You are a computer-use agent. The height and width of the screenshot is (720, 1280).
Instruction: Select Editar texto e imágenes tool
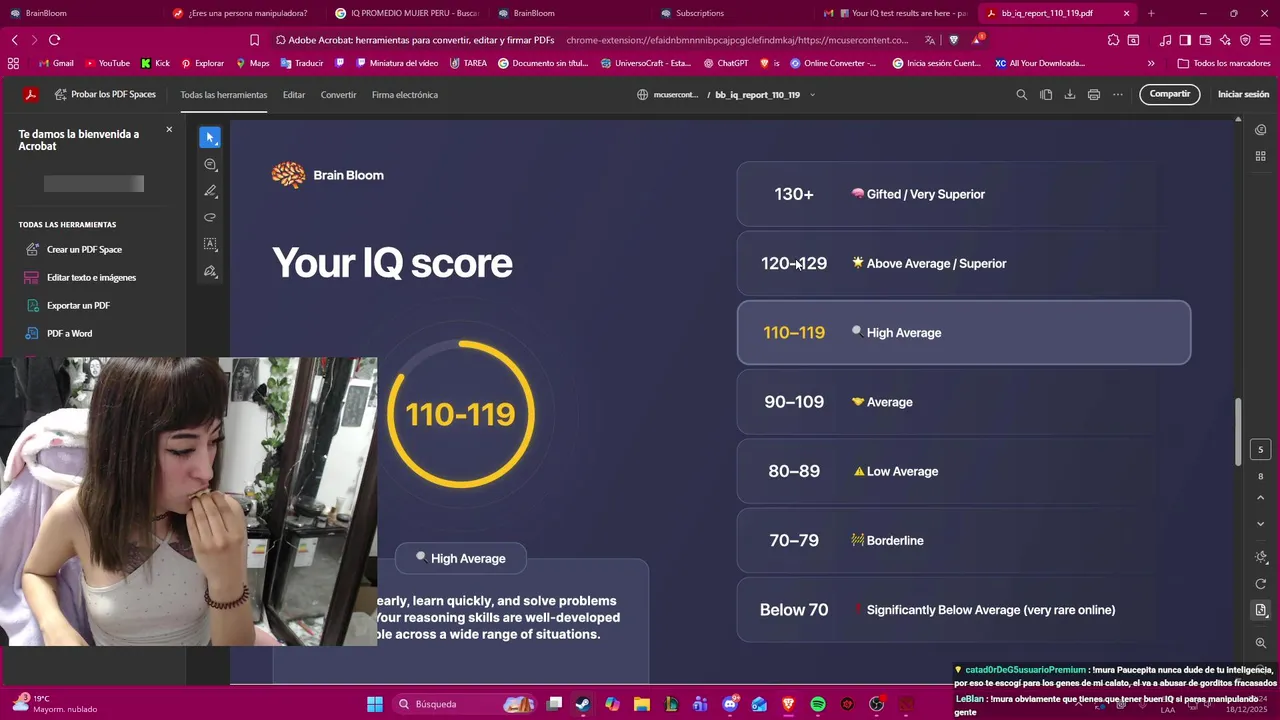[91, 278]
